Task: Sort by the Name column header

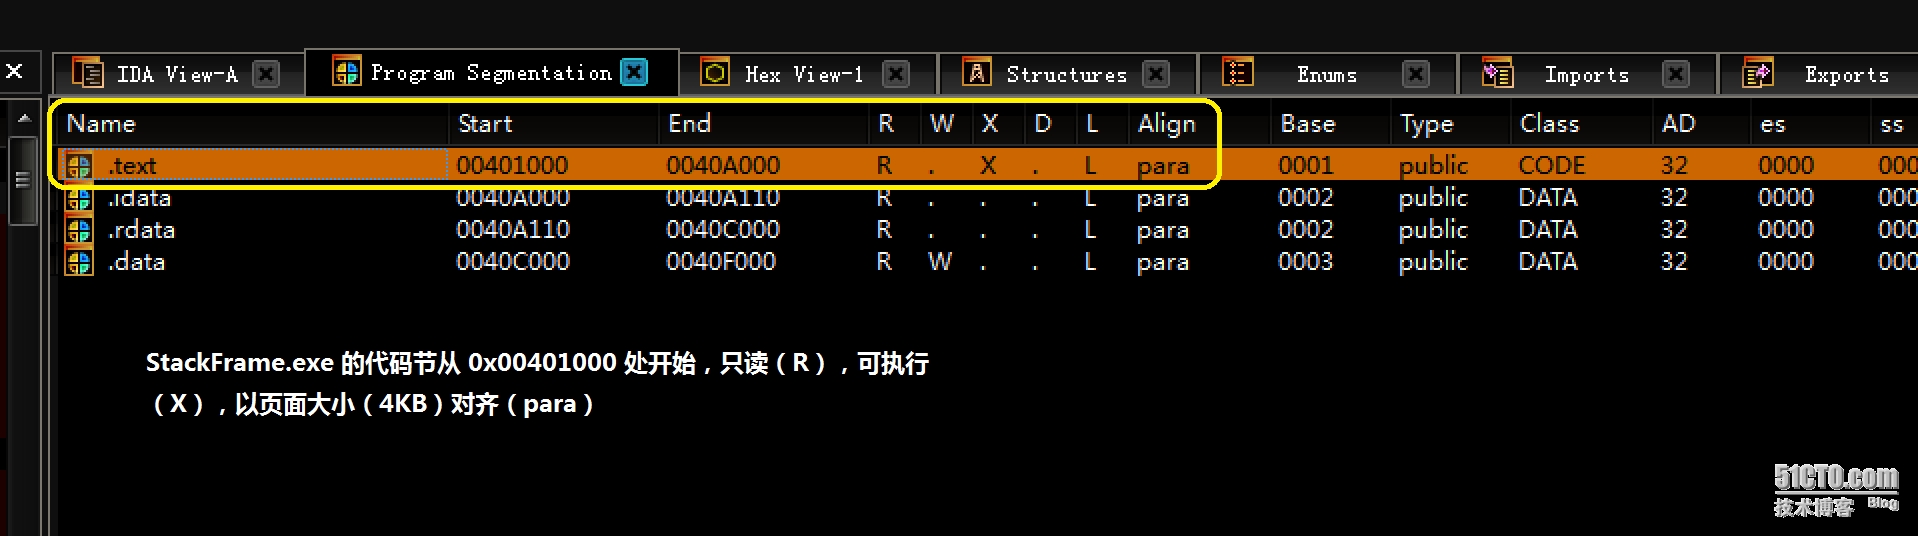Action: 101,124
